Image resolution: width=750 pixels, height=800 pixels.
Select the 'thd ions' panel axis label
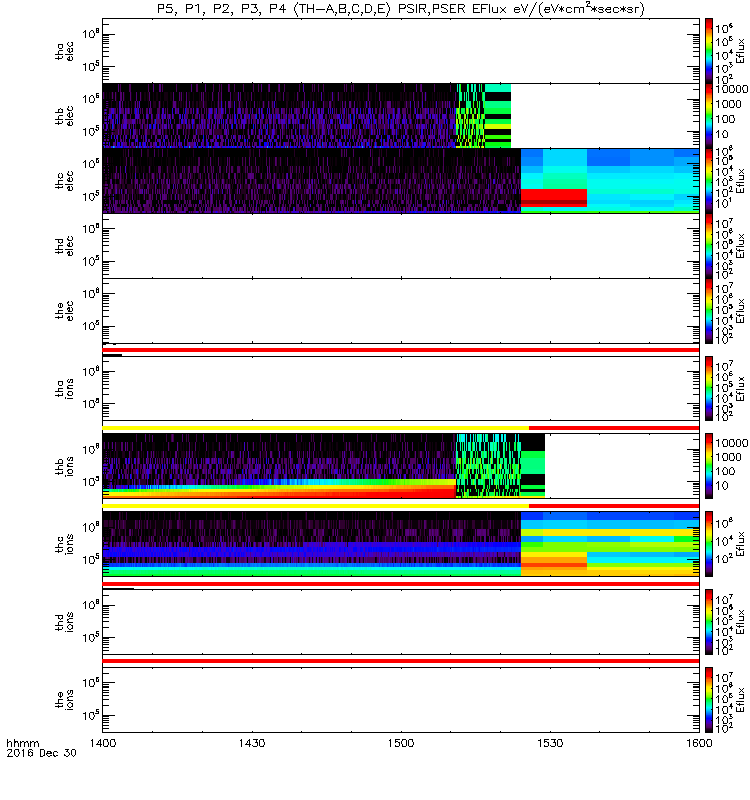[x=65, y=622]
